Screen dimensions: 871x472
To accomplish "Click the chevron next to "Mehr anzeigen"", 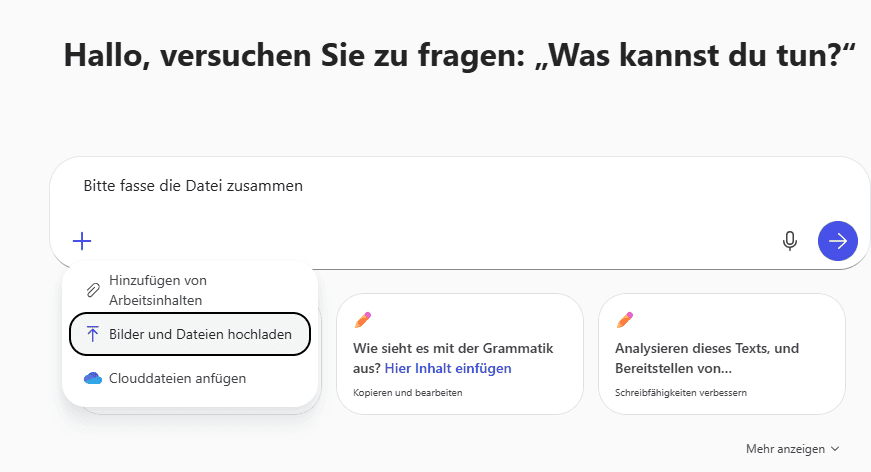I will tap(835, 449).
